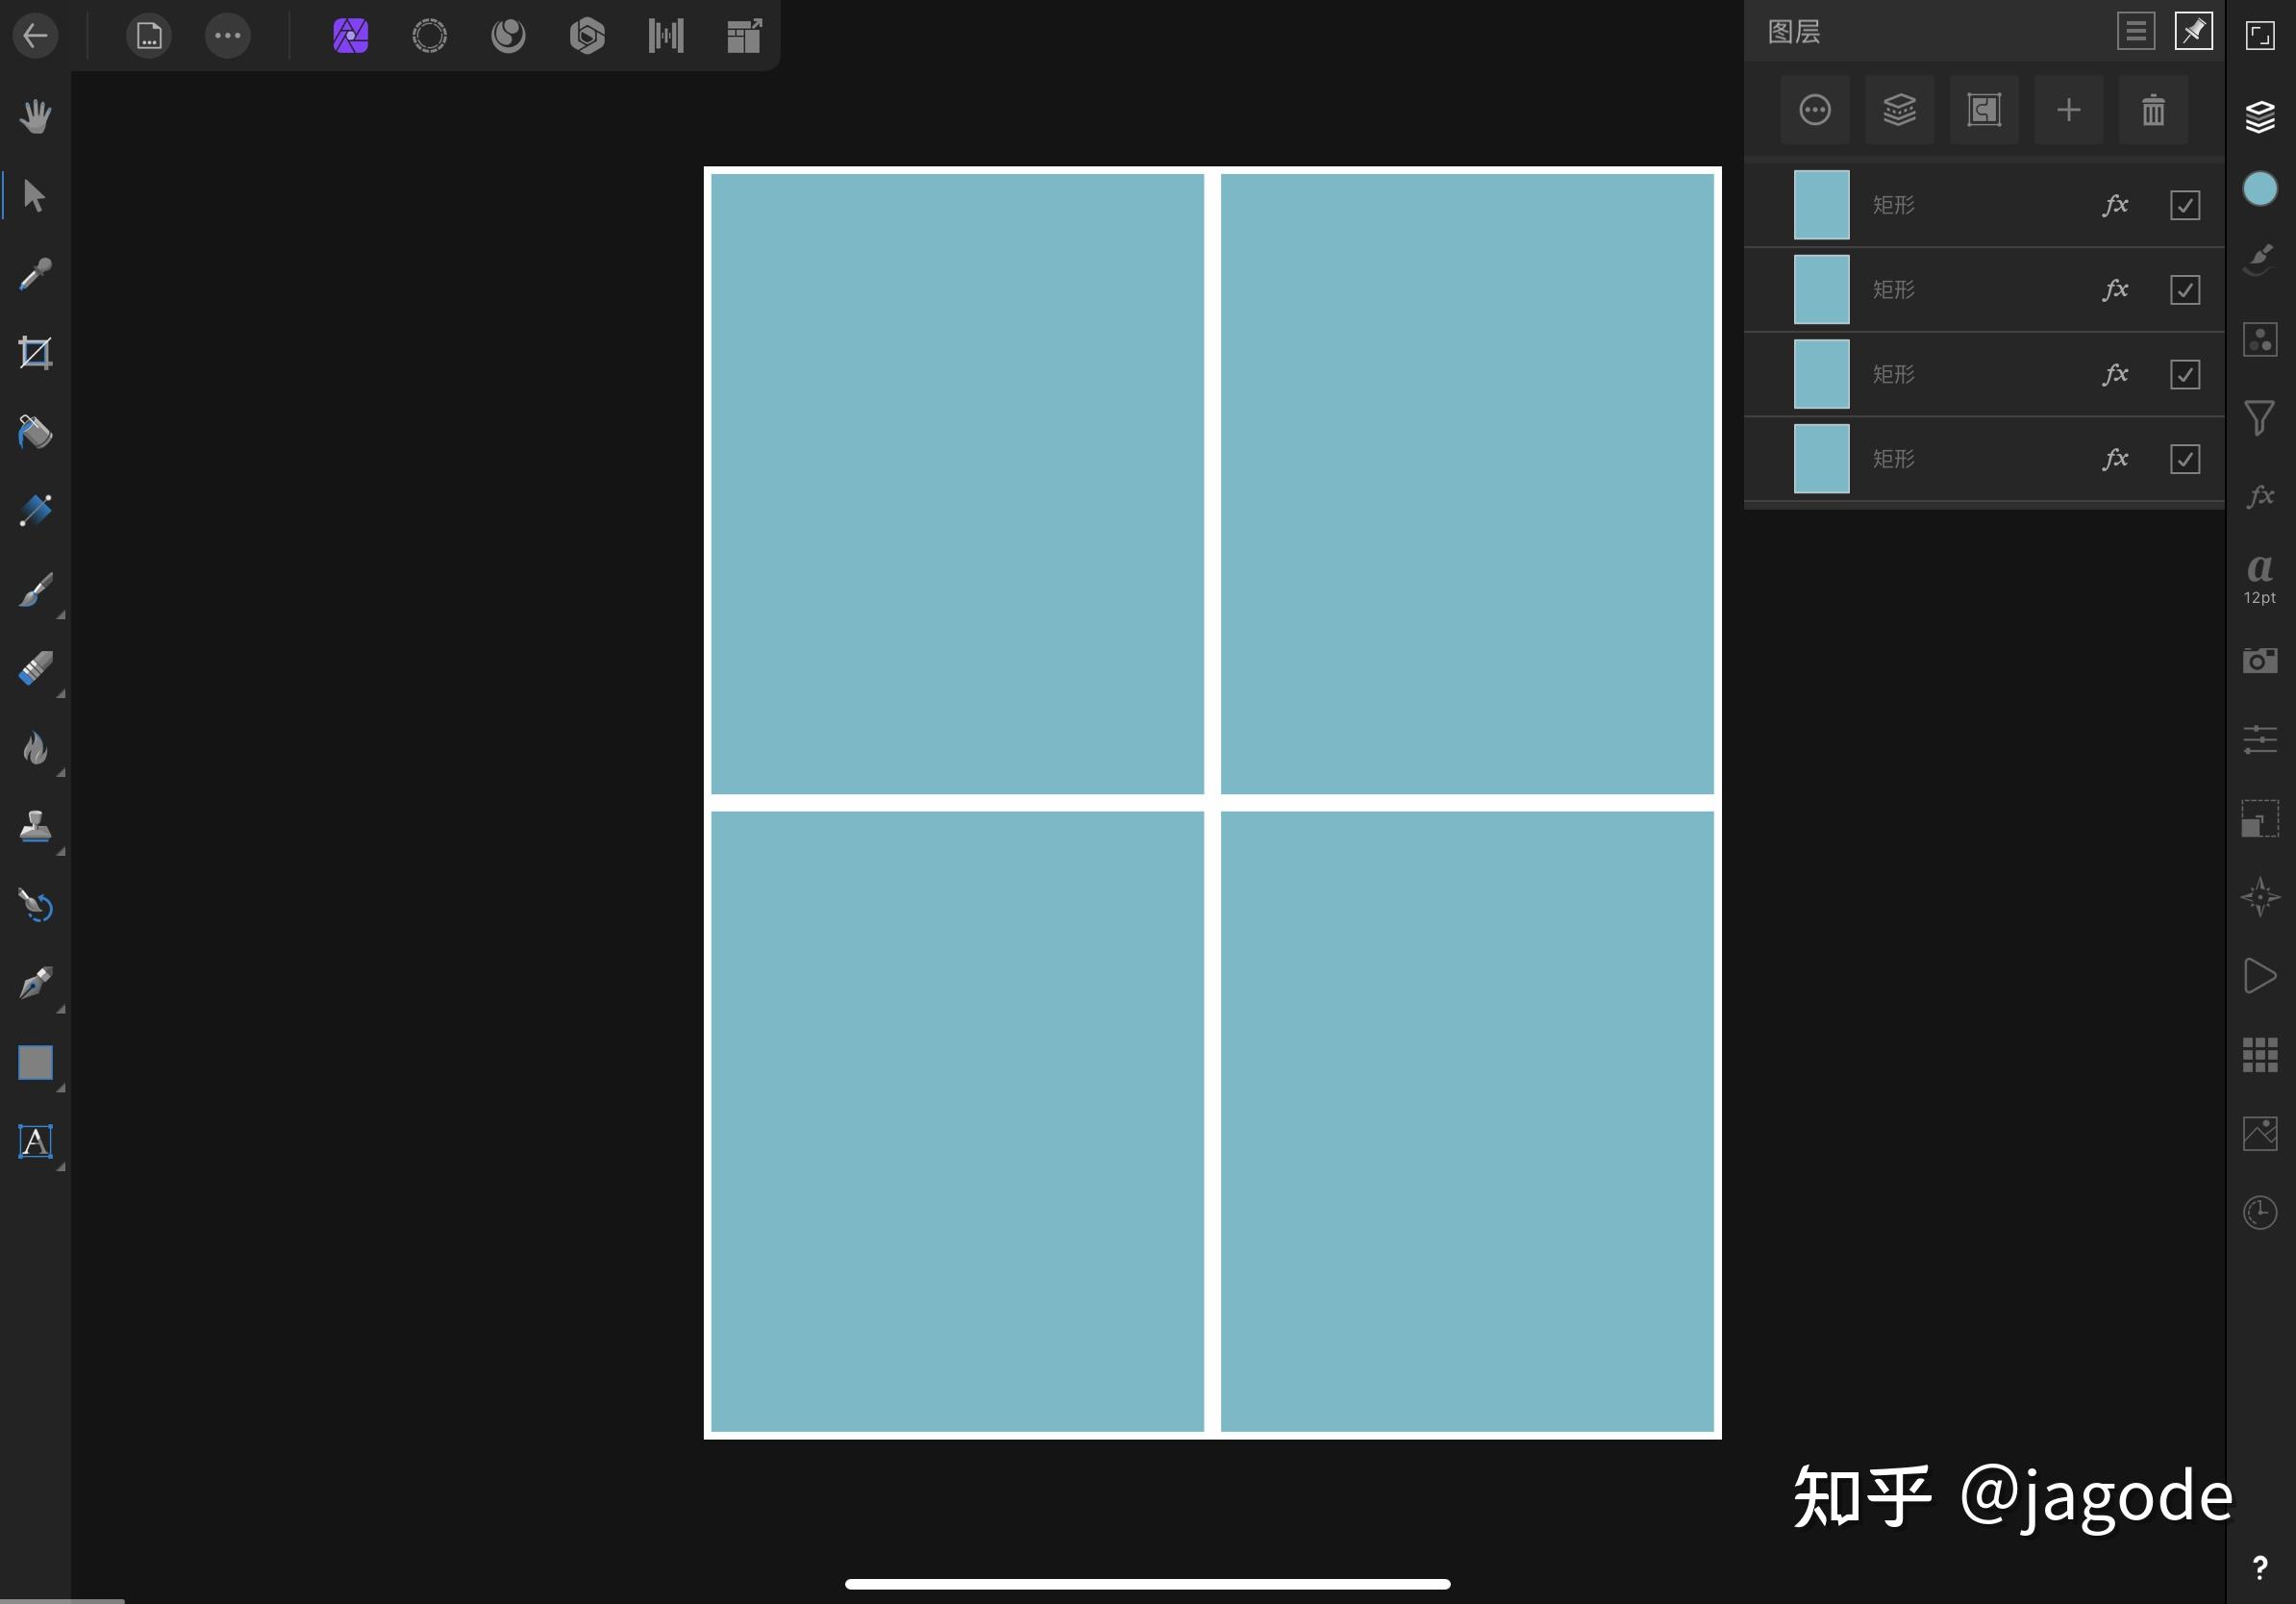Select the Crop tool
The height and width of the screenshot is (1604, 2296).
click(x=35, y=354)
